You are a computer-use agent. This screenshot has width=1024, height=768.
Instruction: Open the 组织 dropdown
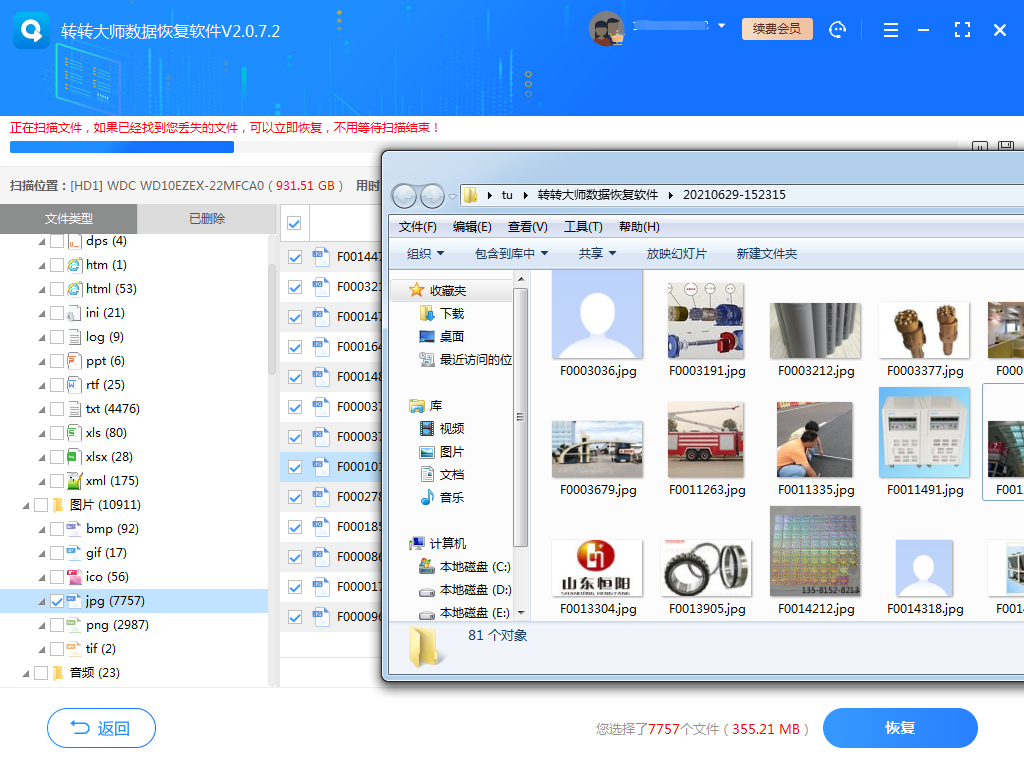(x=420, y=253)
